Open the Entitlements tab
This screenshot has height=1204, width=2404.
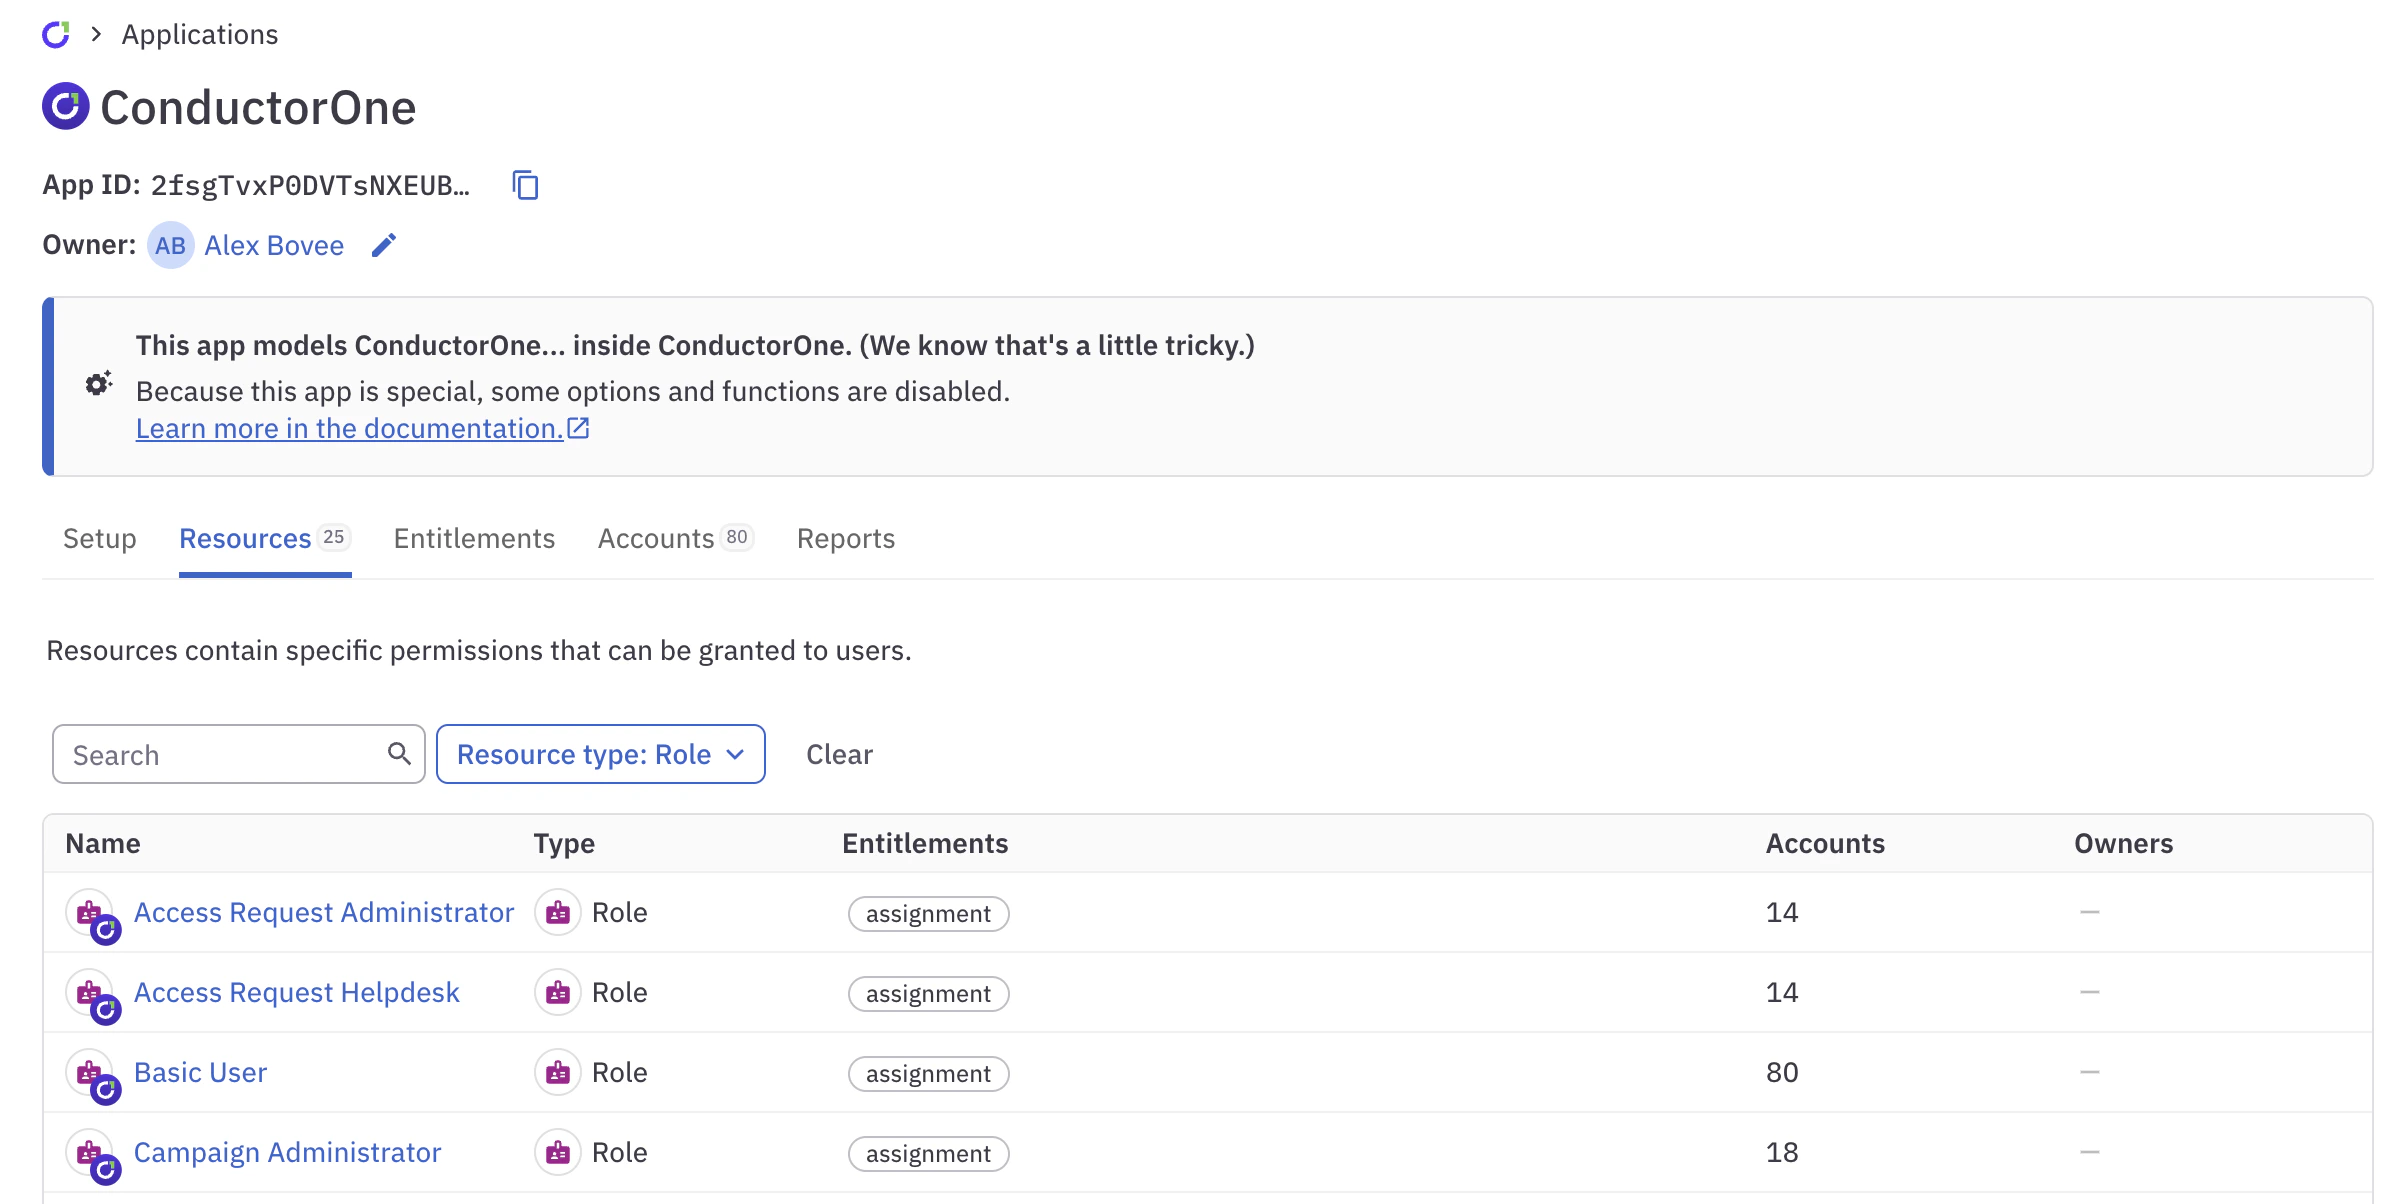(x=474, y=538)
